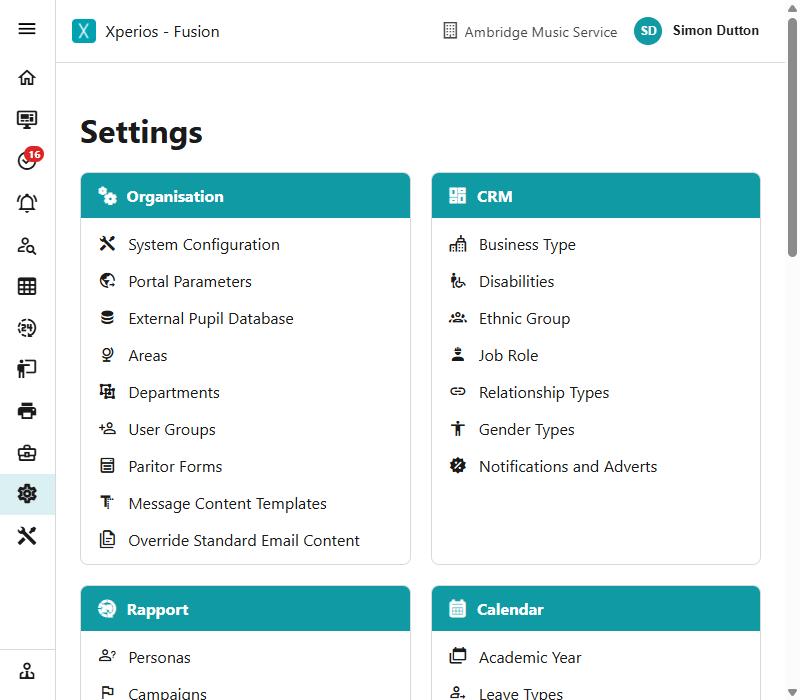Open the grid table sidebar icon

27,286
